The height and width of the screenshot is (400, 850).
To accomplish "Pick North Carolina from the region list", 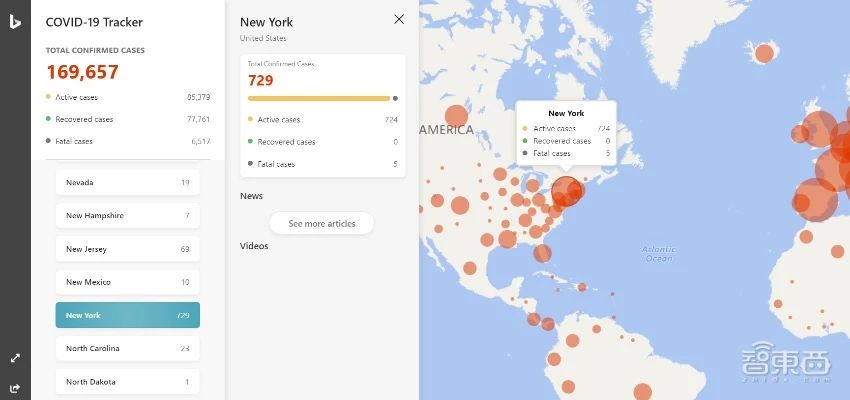I will coord(127,348).
